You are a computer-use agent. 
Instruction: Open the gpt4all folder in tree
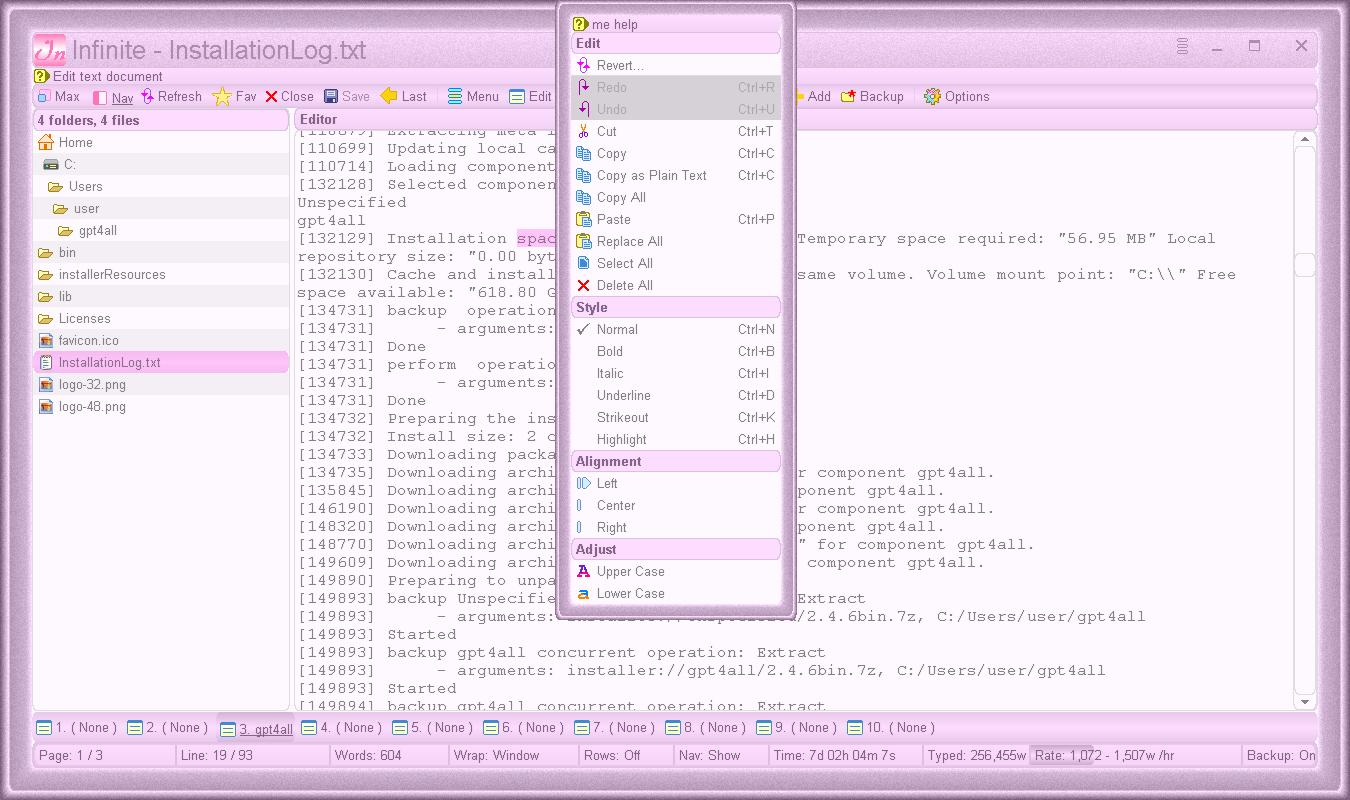tap(161, 230)
